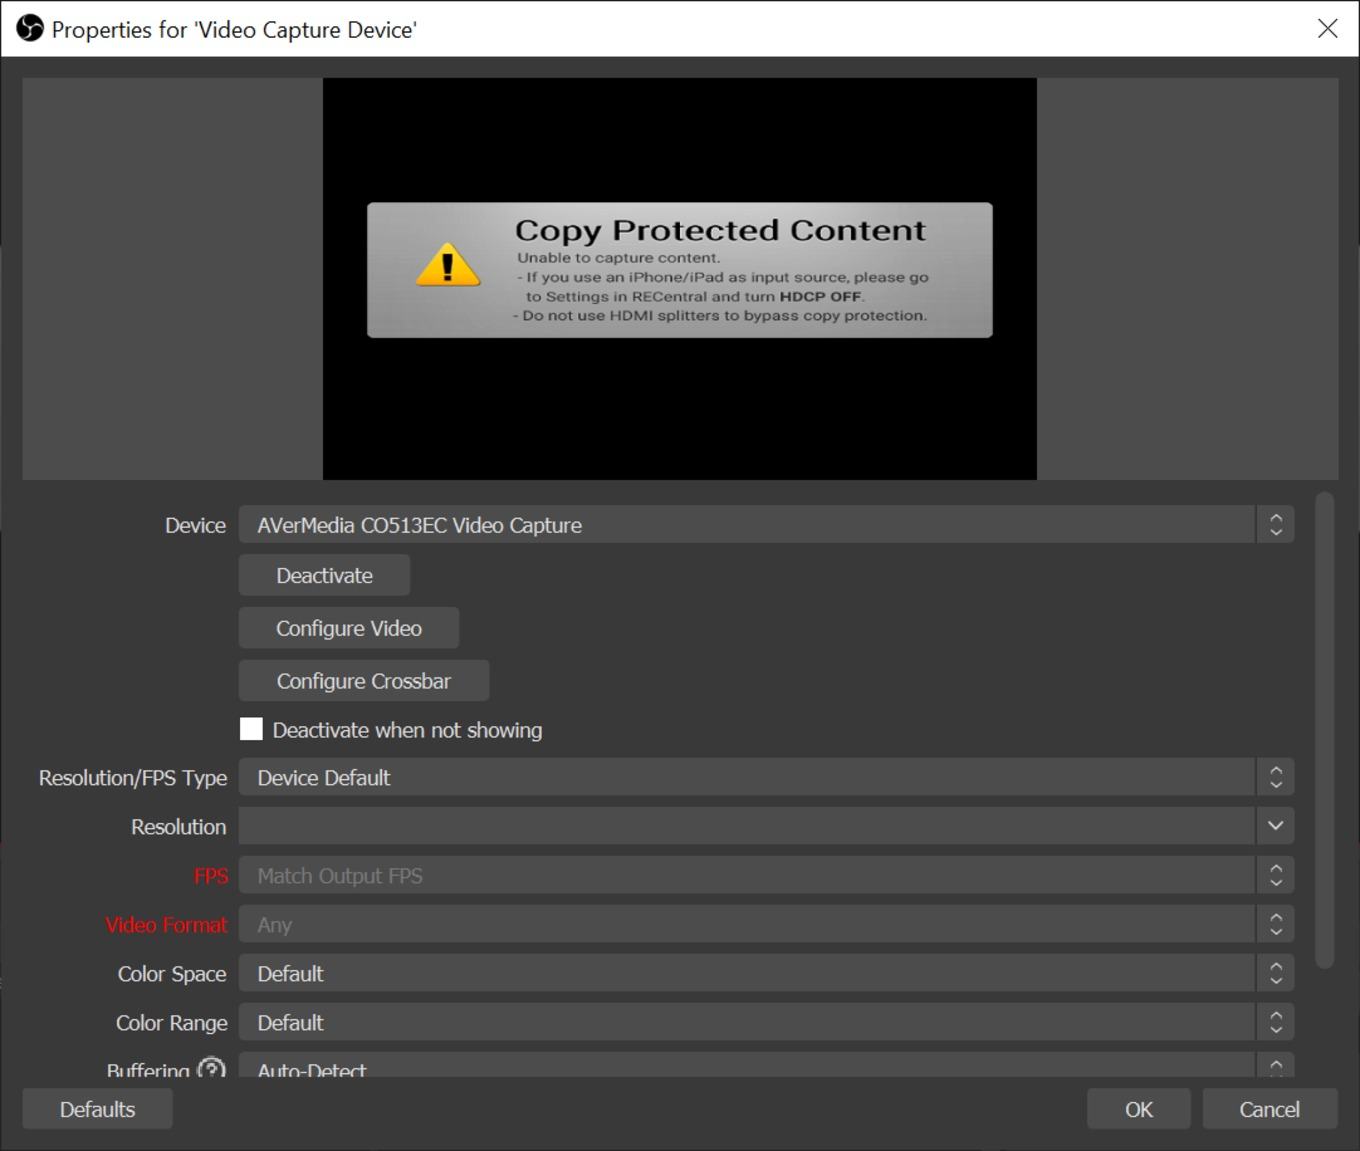The image size is (1360, 1151).
Task: Open the Resolution/FPS Type dropdown
Action: coord(766,777)
